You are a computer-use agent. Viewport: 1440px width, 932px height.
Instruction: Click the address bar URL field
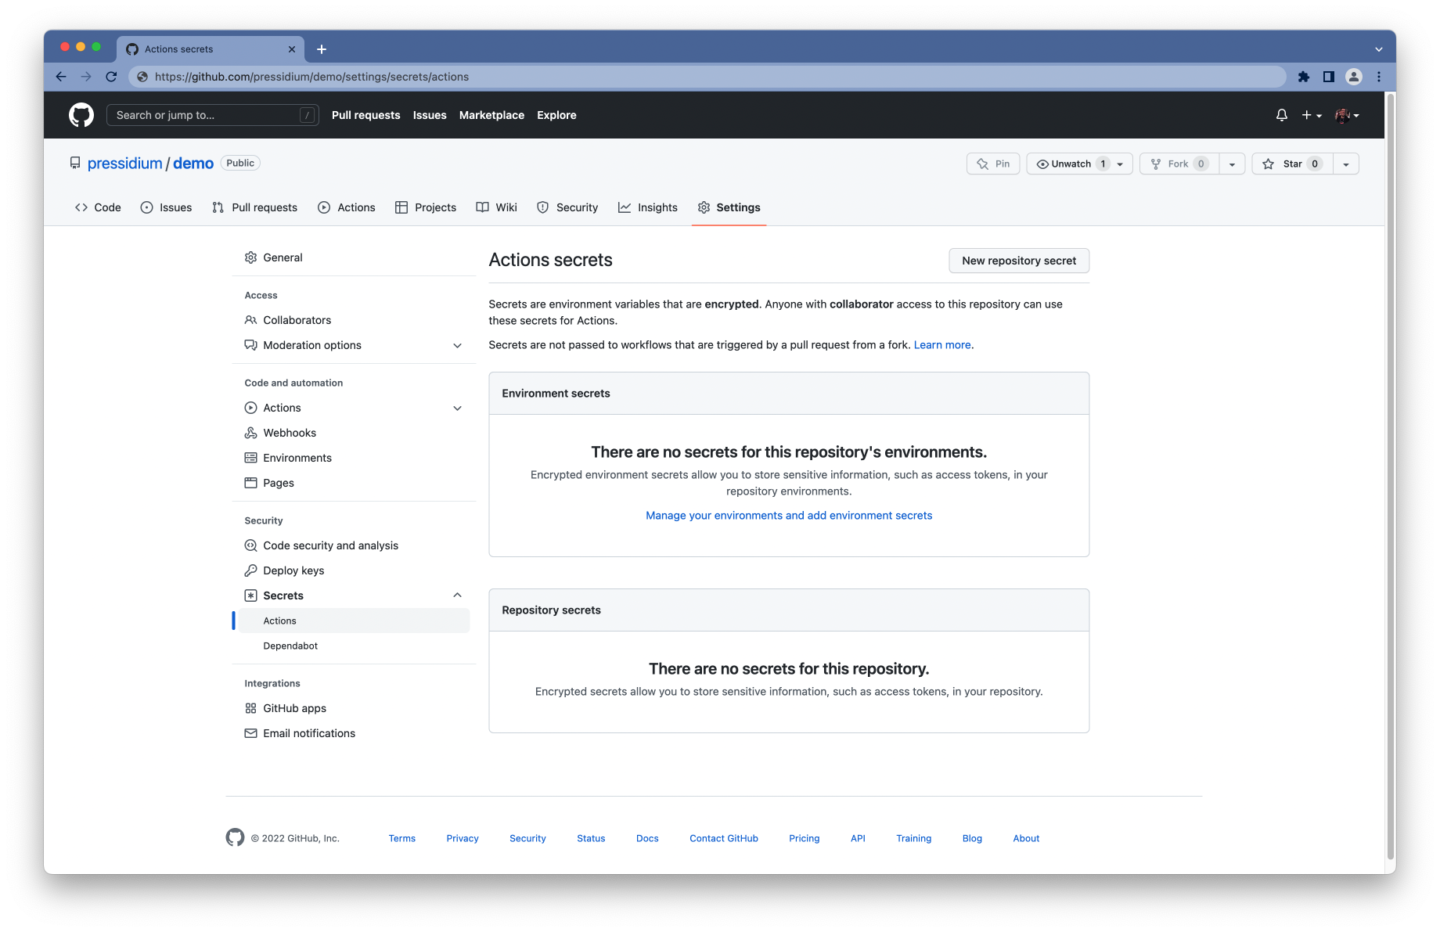pyautogui.click(x=707, y=77)
